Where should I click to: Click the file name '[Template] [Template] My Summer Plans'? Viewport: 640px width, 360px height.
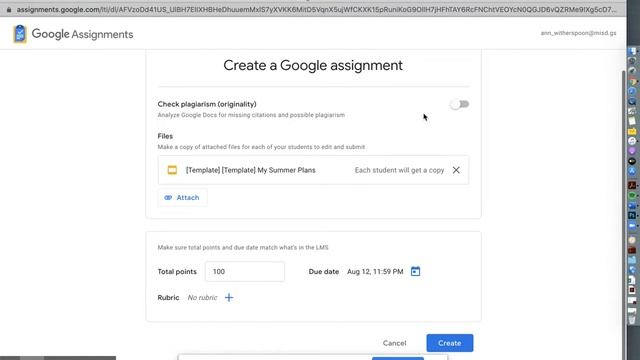[251, 170]
